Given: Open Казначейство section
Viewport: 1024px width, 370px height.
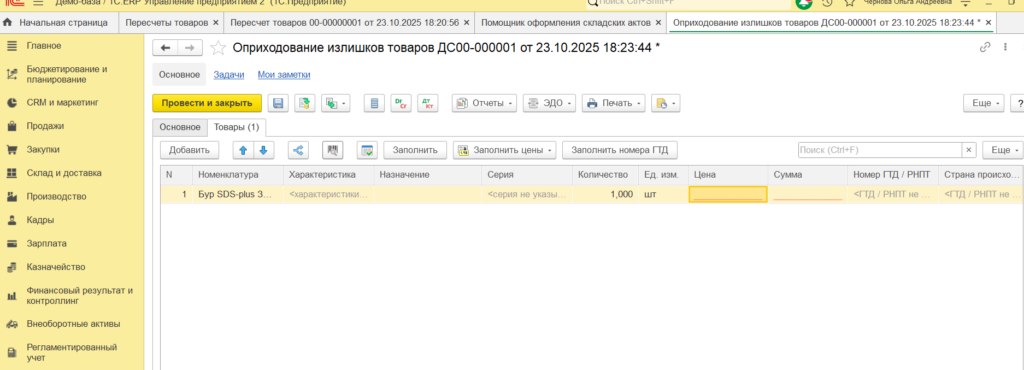Looking at the screenshot, I should [72, 267].
